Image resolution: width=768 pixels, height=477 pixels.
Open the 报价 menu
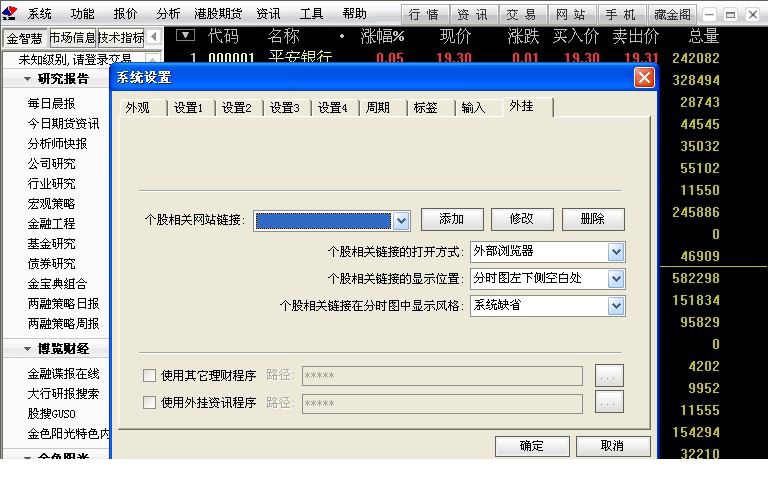point(125,14)
